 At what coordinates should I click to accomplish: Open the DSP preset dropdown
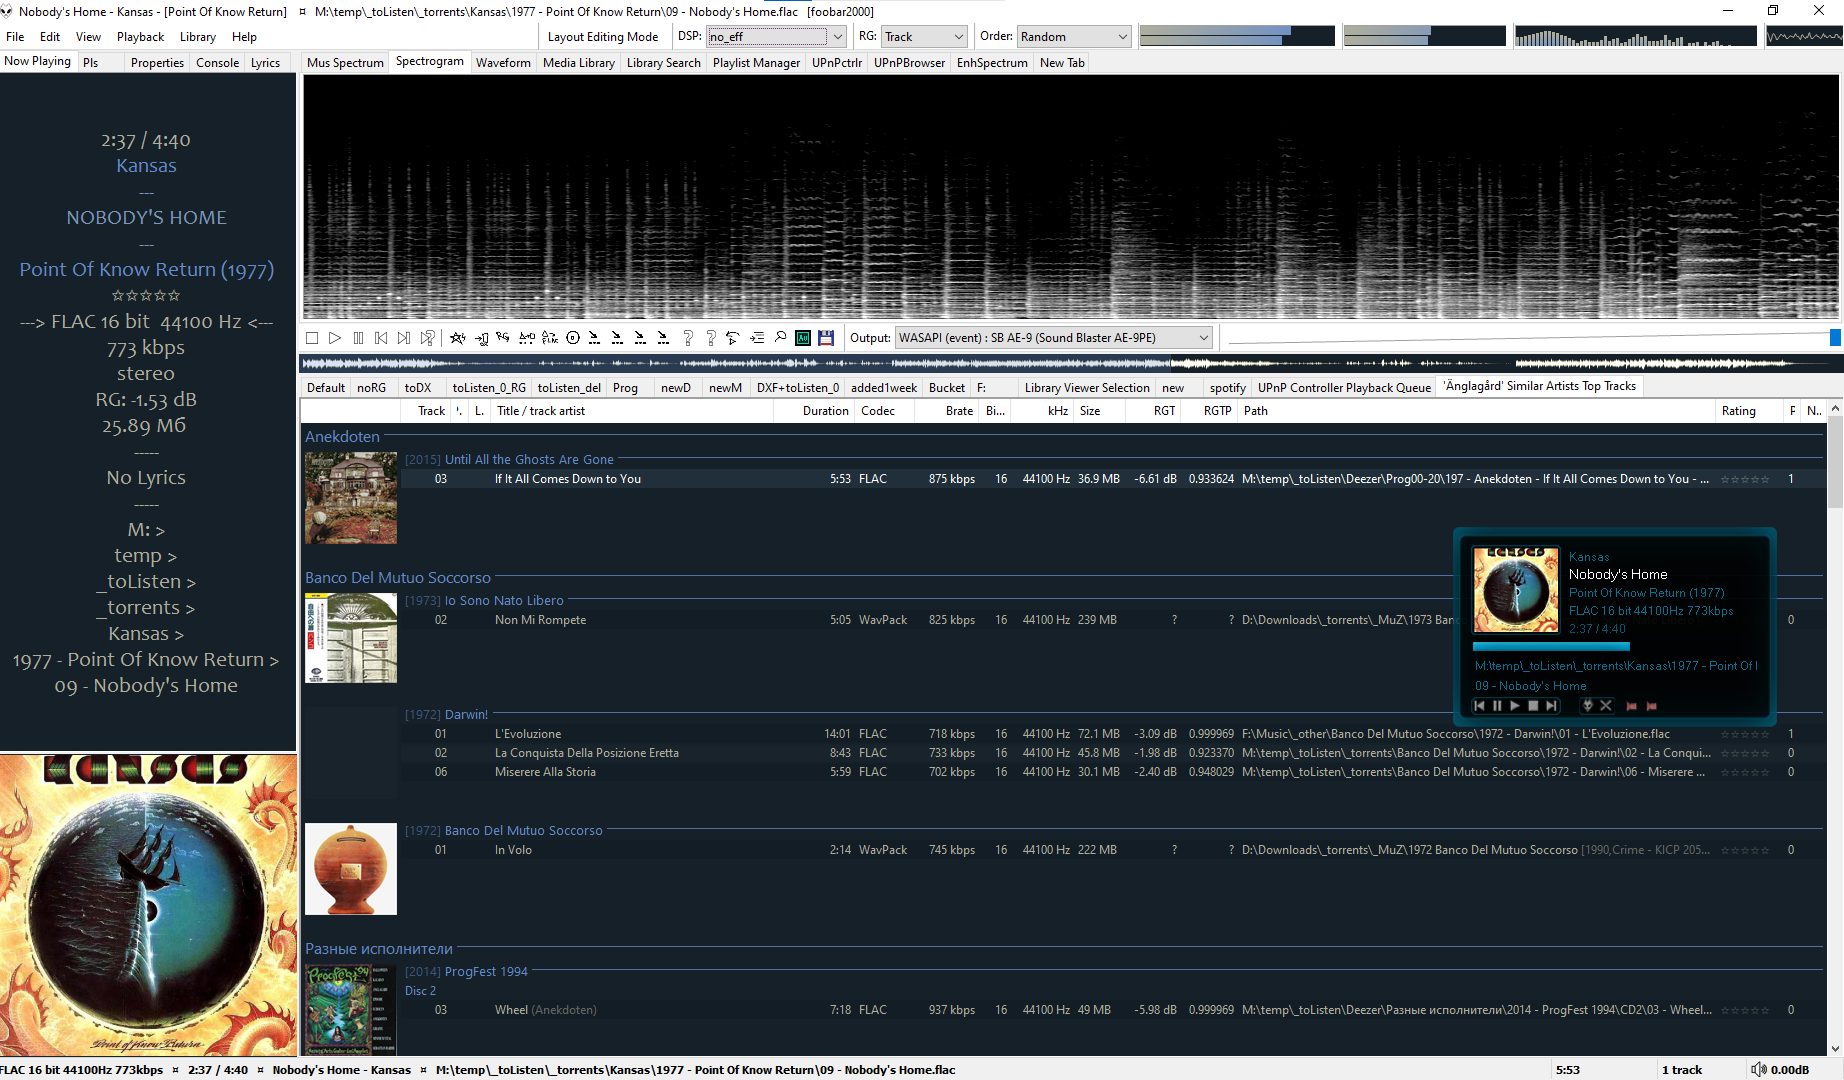(x=837, y=37)
